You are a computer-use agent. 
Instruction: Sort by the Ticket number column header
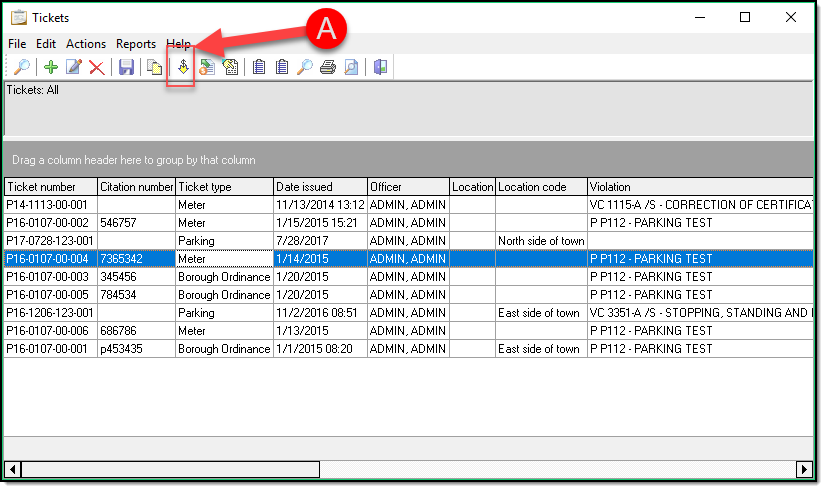point(50,187)
